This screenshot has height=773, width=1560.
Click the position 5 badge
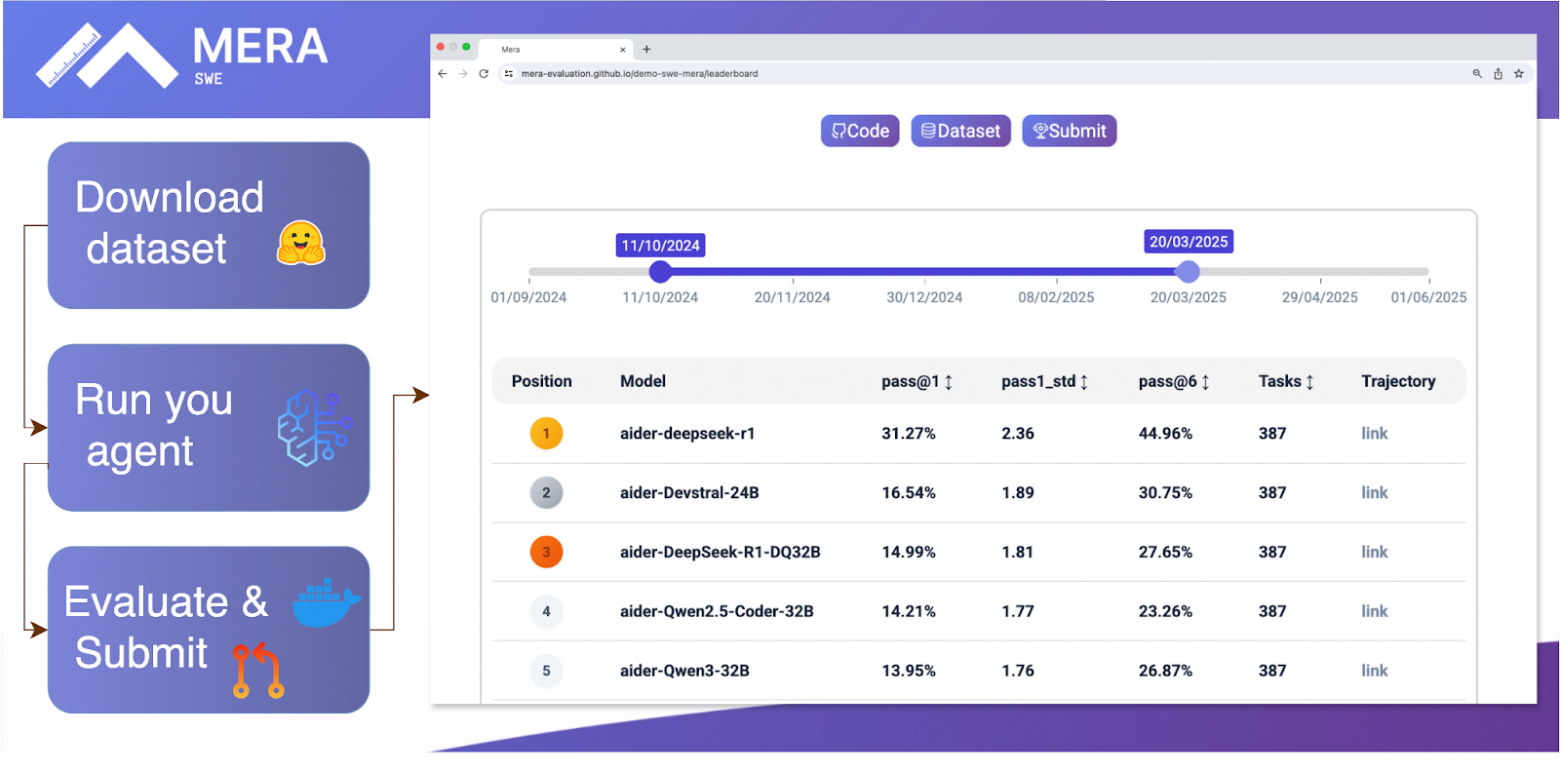coord(546,671)
